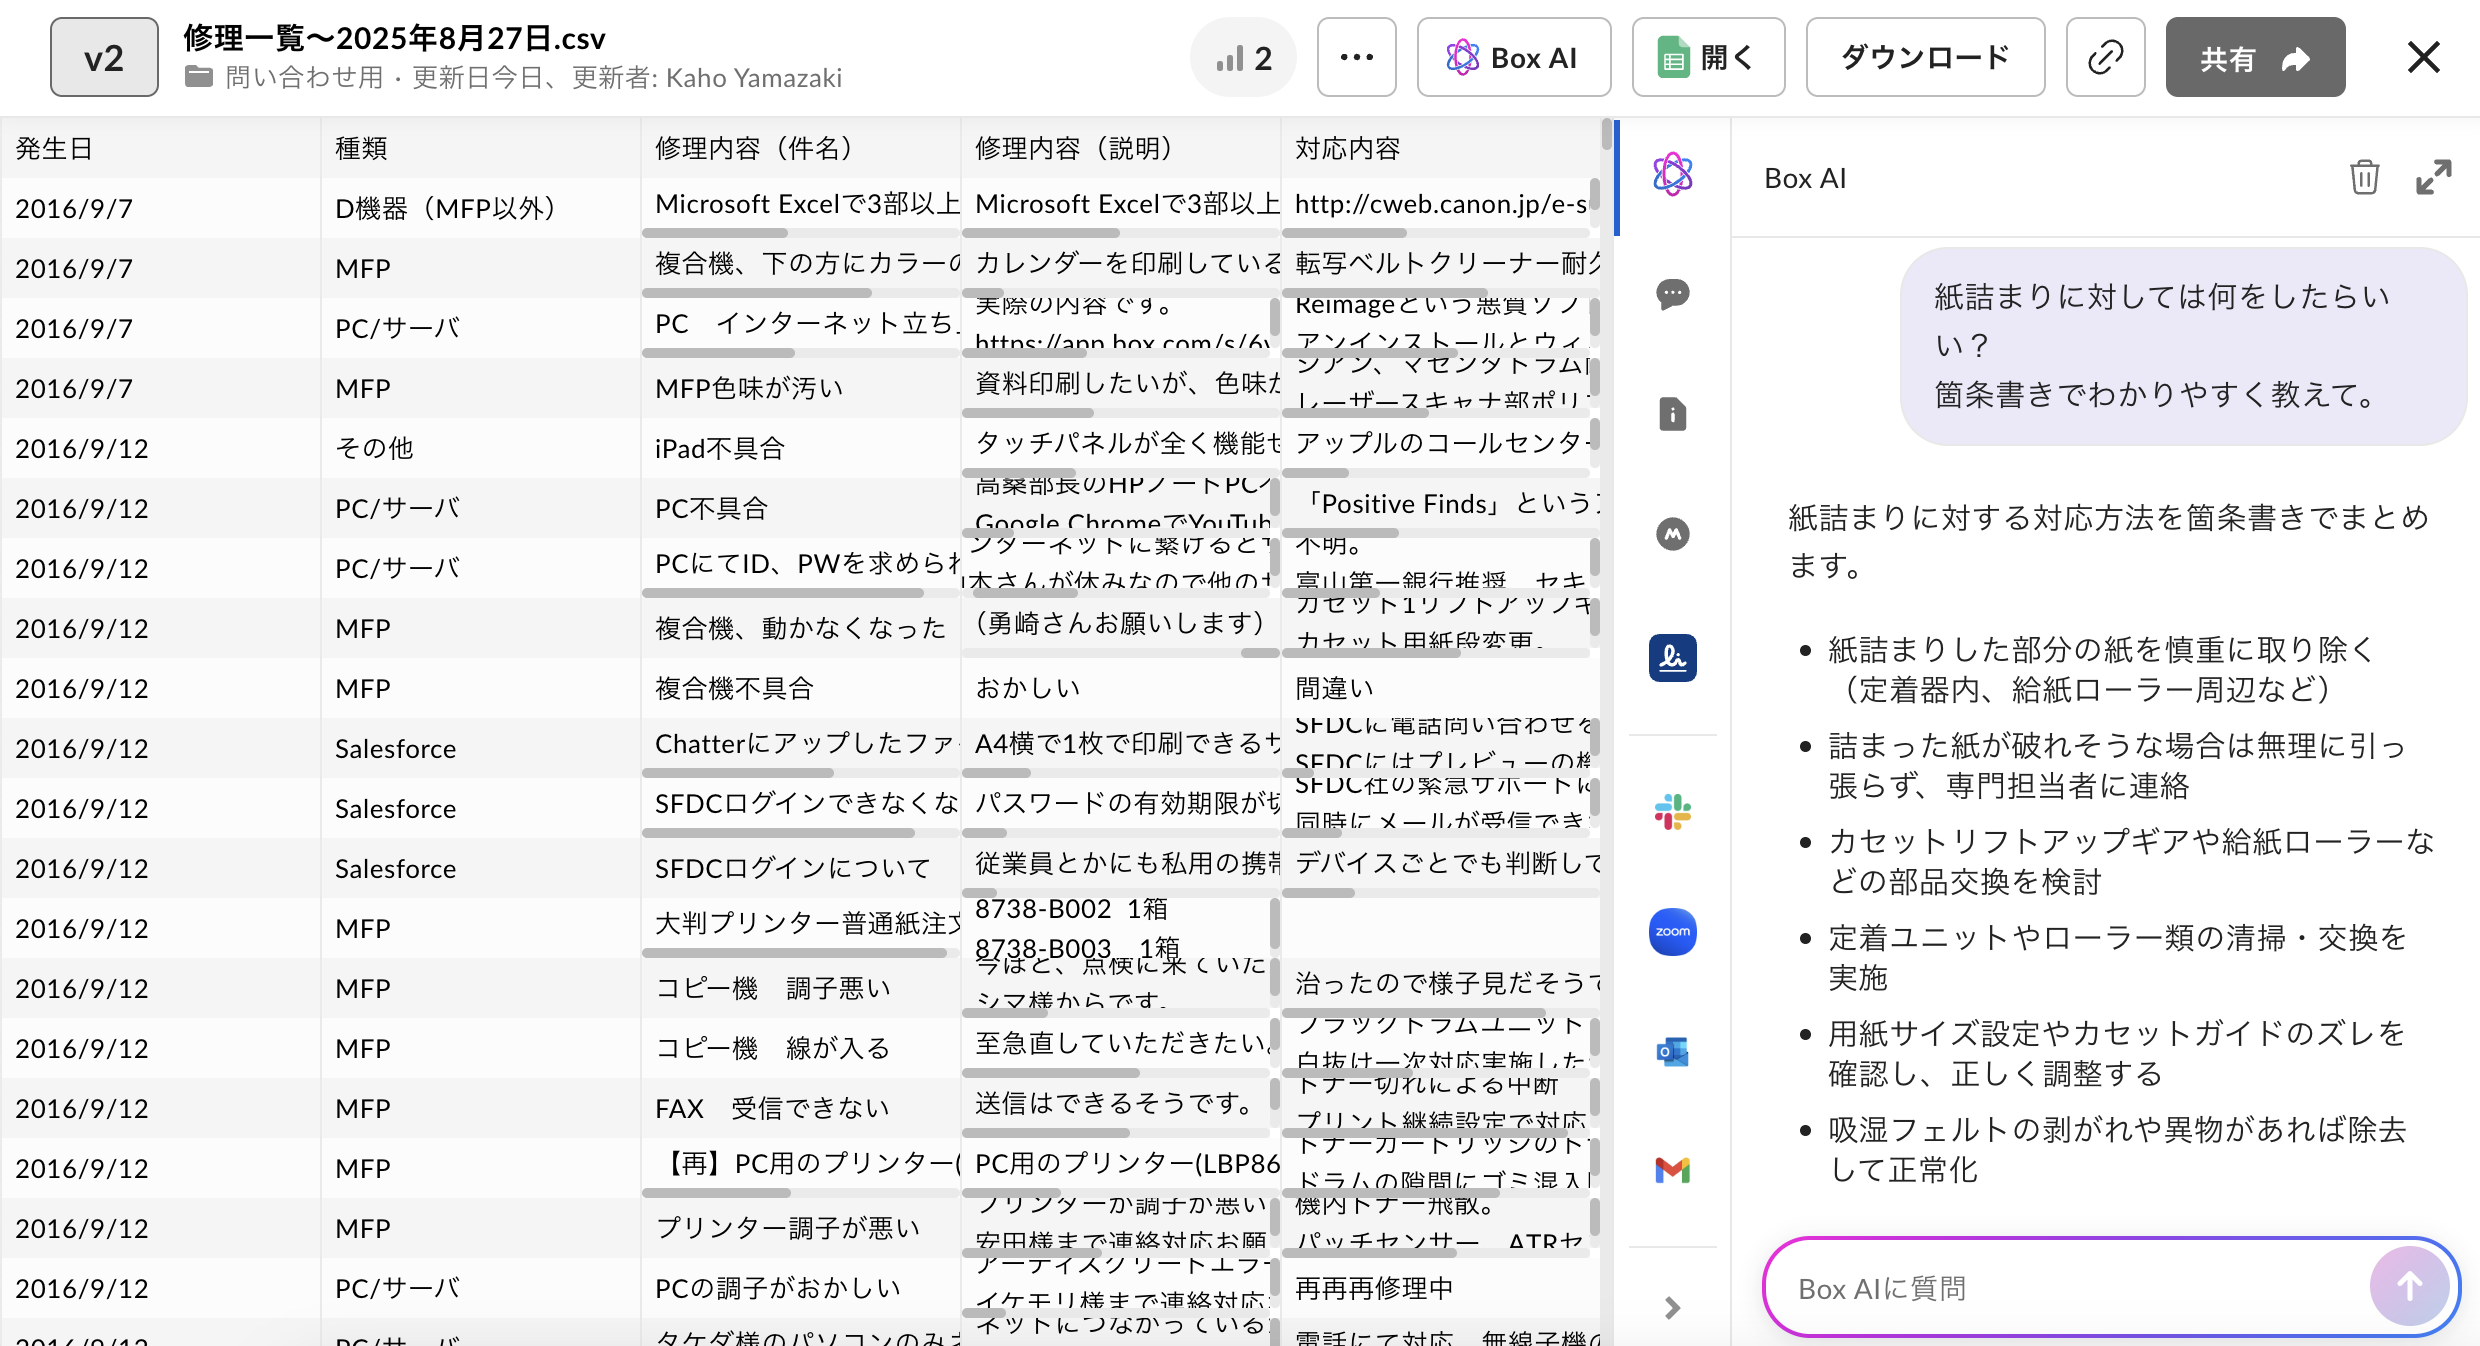
Task: Clear Box AI conversation with trash icon
Action: pyautogui.click(x=2364, y=177)
